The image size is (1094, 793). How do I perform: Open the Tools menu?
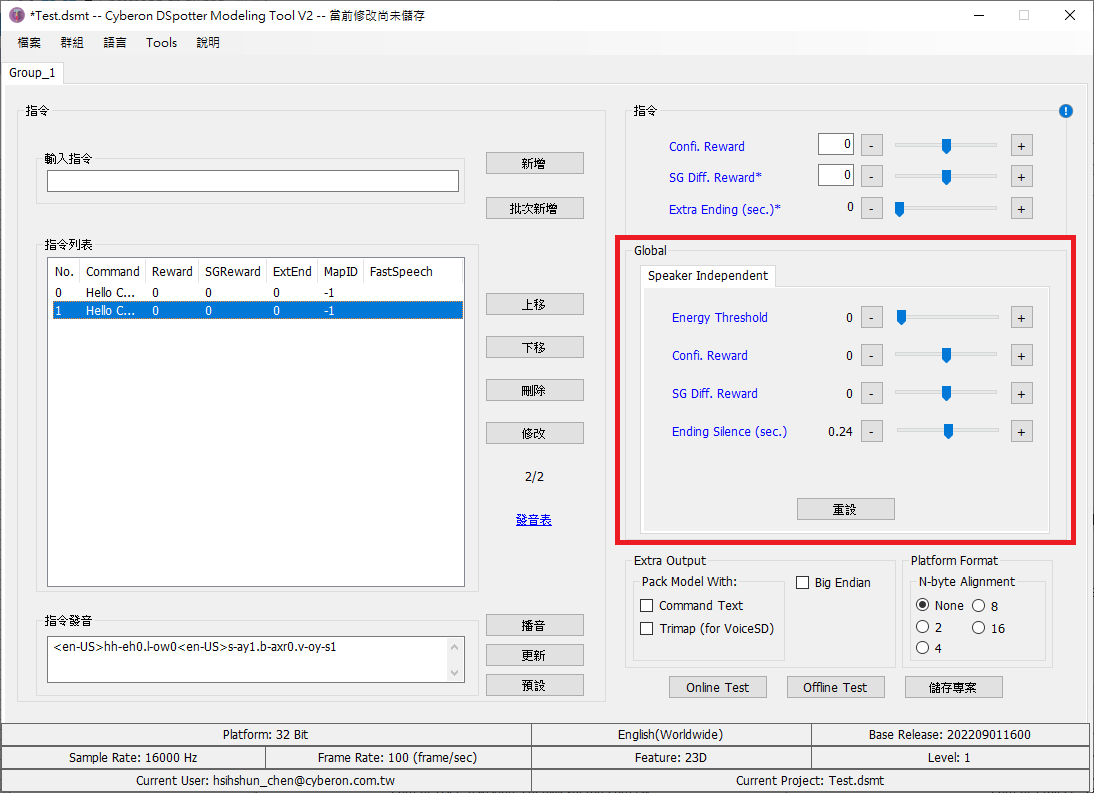[161, 43]
